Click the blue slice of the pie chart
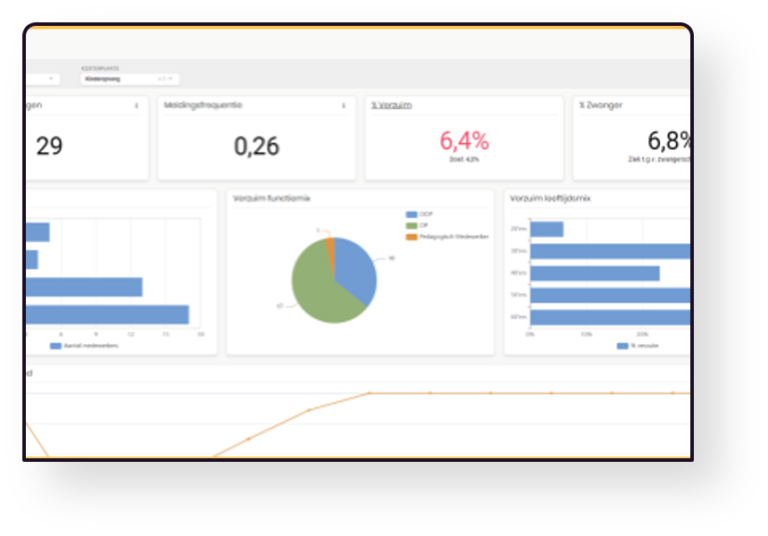Viewport: 768px width, 536px height. pyautogui.click(x=356, y=267)
